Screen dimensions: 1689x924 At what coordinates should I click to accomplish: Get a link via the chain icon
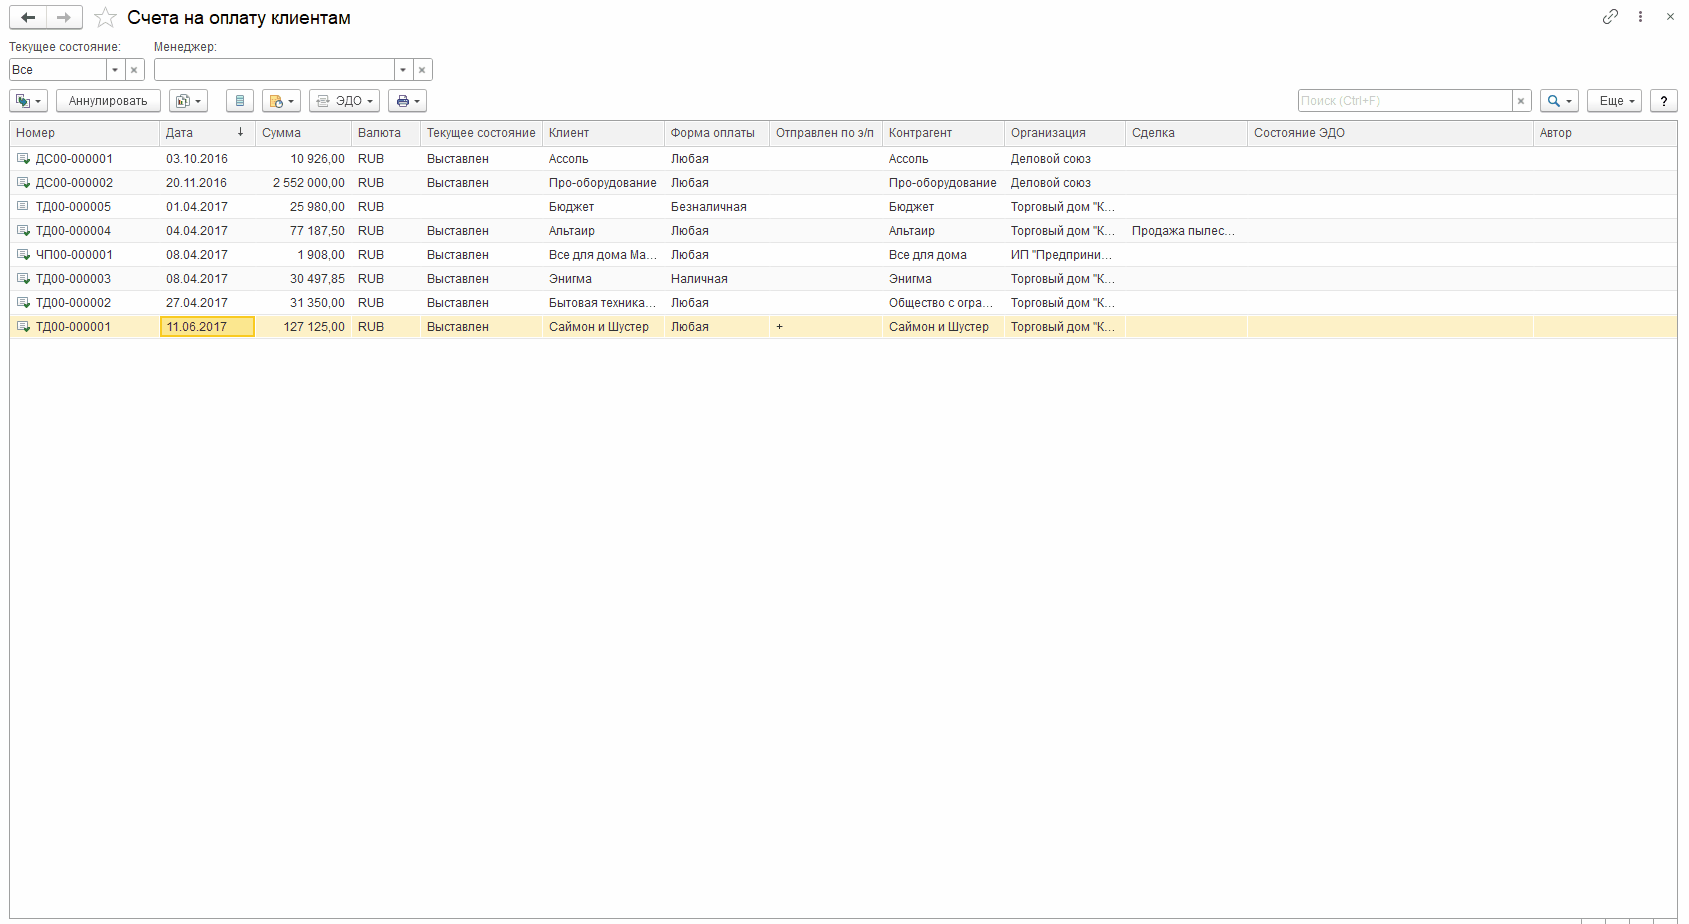coord(1610,17)
